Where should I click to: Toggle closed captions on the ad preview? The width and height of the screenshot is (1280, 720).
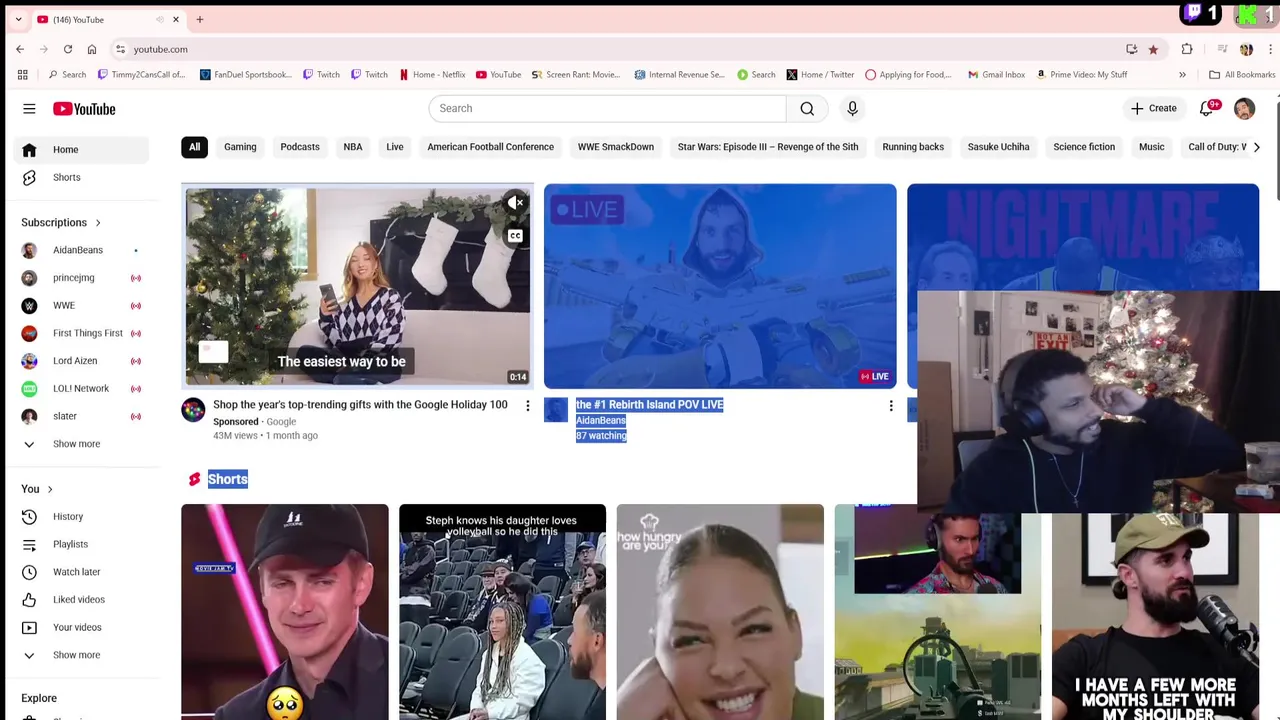(x=515, y=236)
